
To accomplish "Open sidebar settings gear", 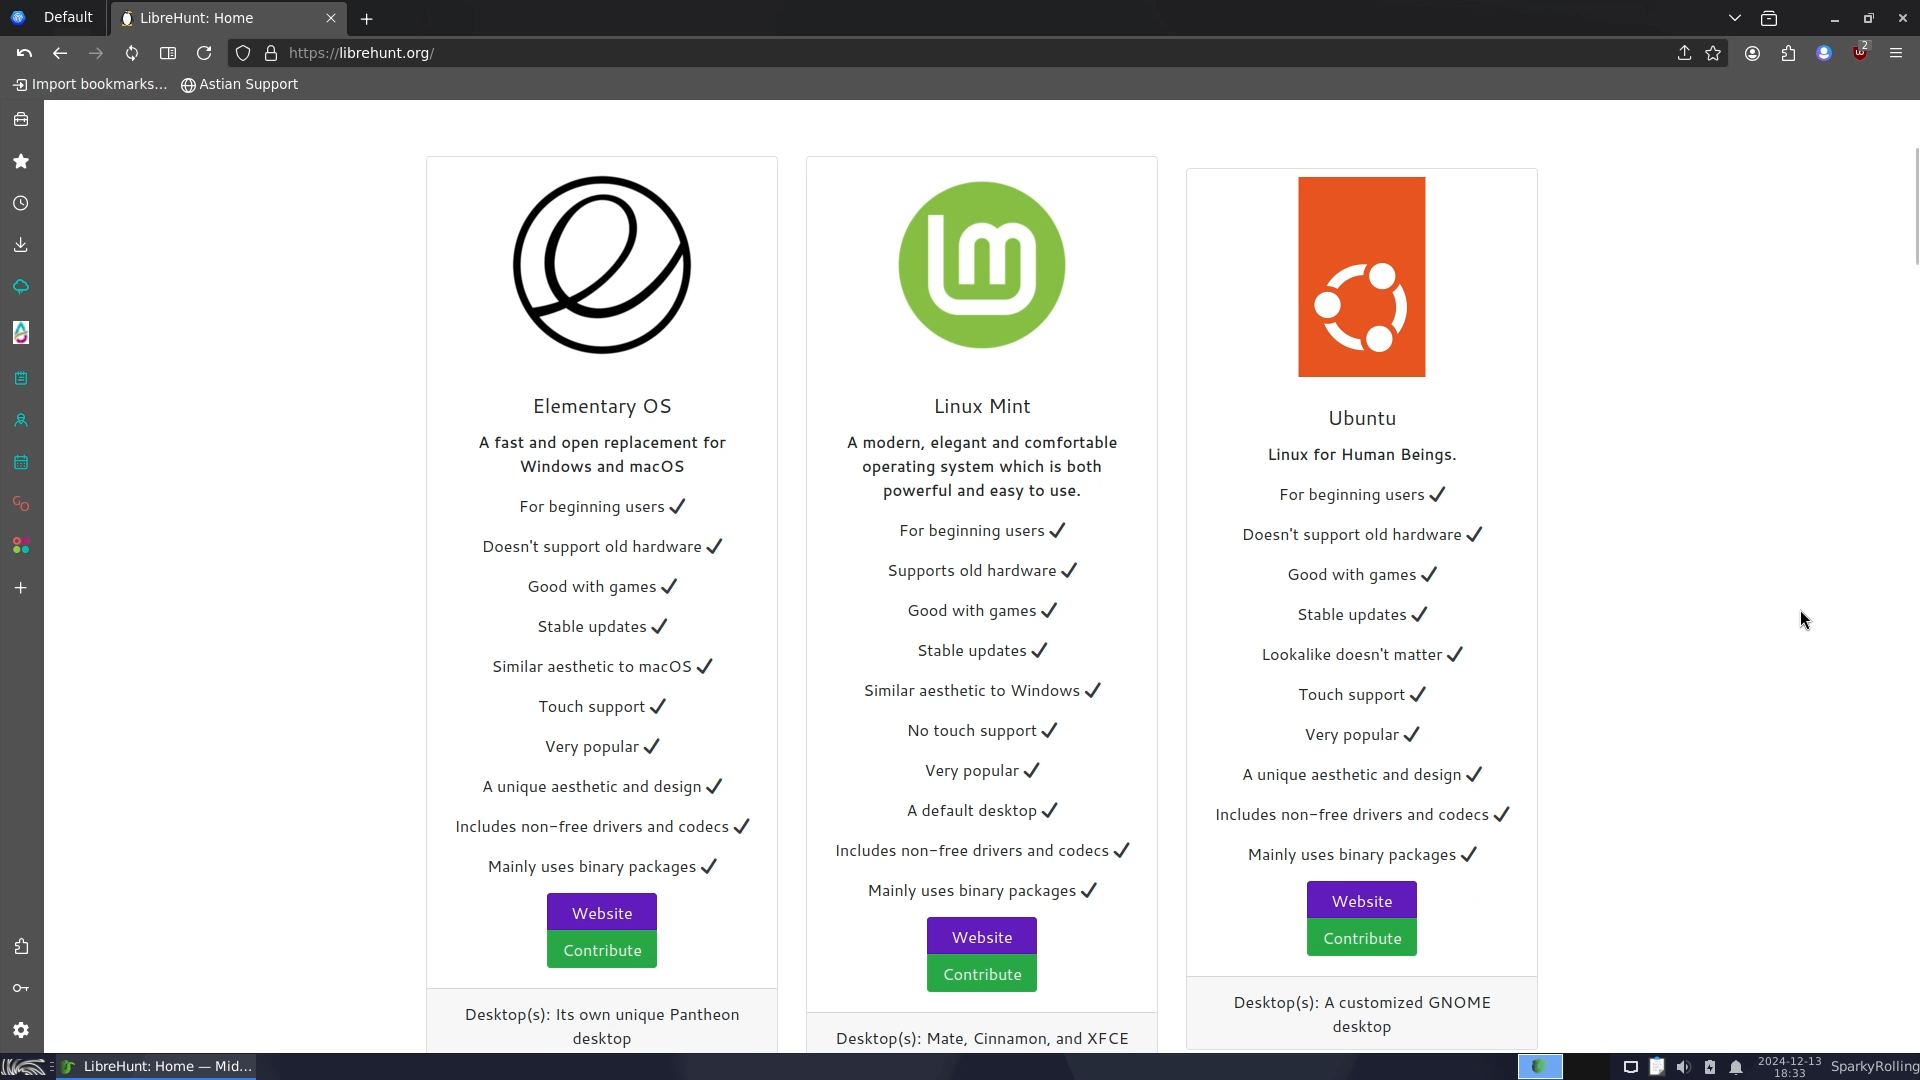I will pos(21,1030).
